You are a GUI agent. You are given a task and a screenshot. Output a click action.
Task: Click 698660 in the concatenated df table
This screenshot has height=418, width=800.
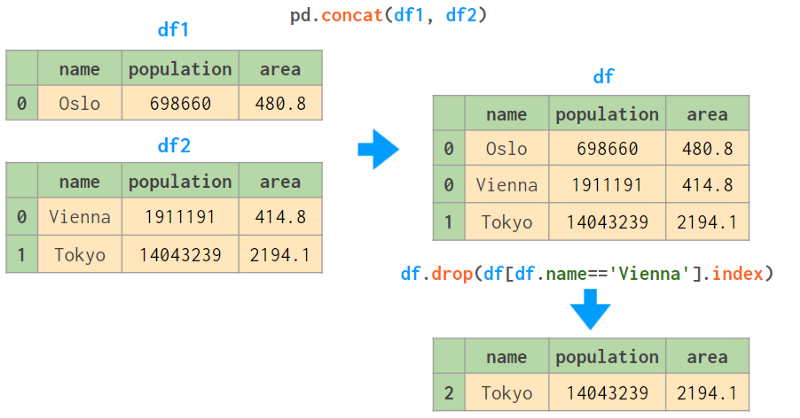(x=607, y=149)
